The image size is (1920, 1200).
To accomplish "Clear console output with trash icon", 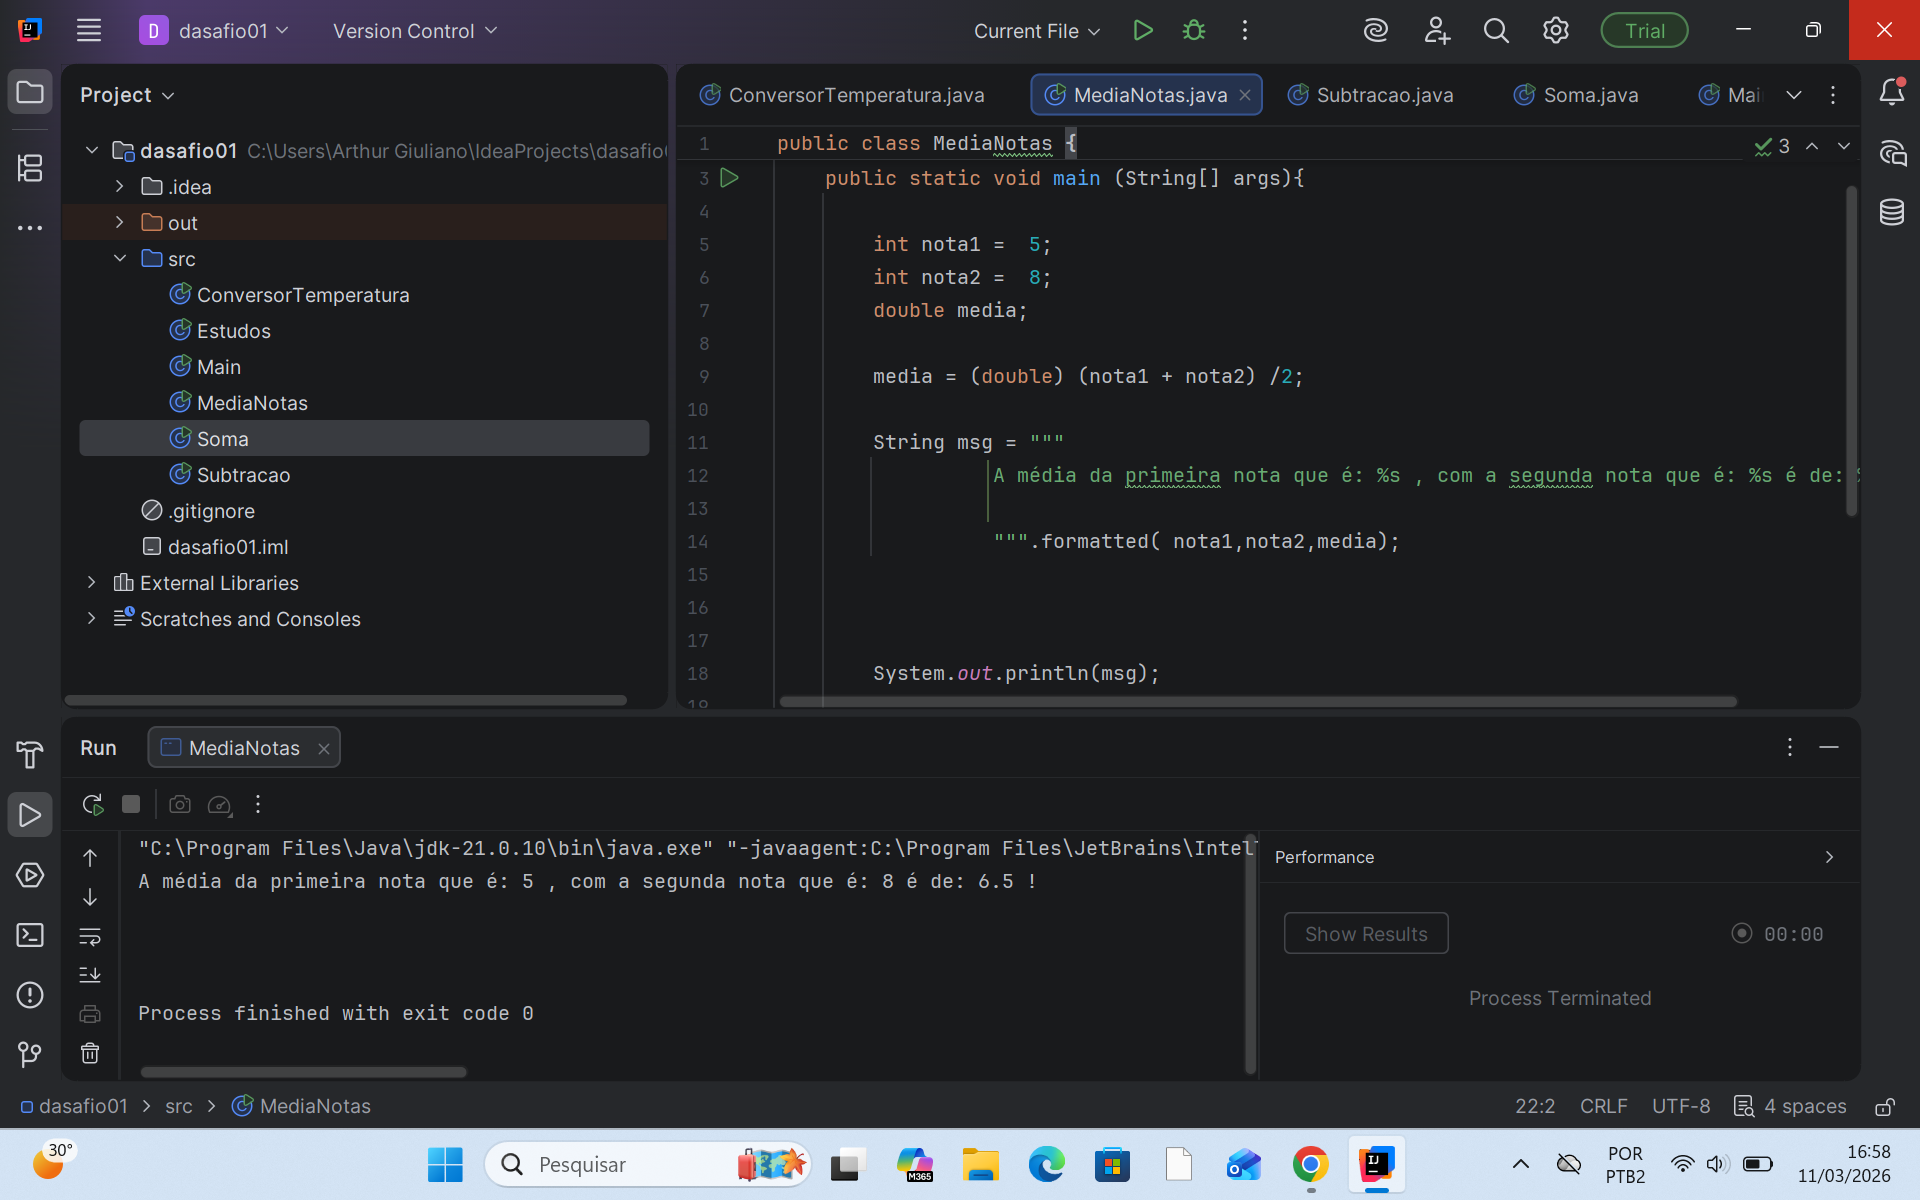I will pyautogui.click(x=90, y=1053).
